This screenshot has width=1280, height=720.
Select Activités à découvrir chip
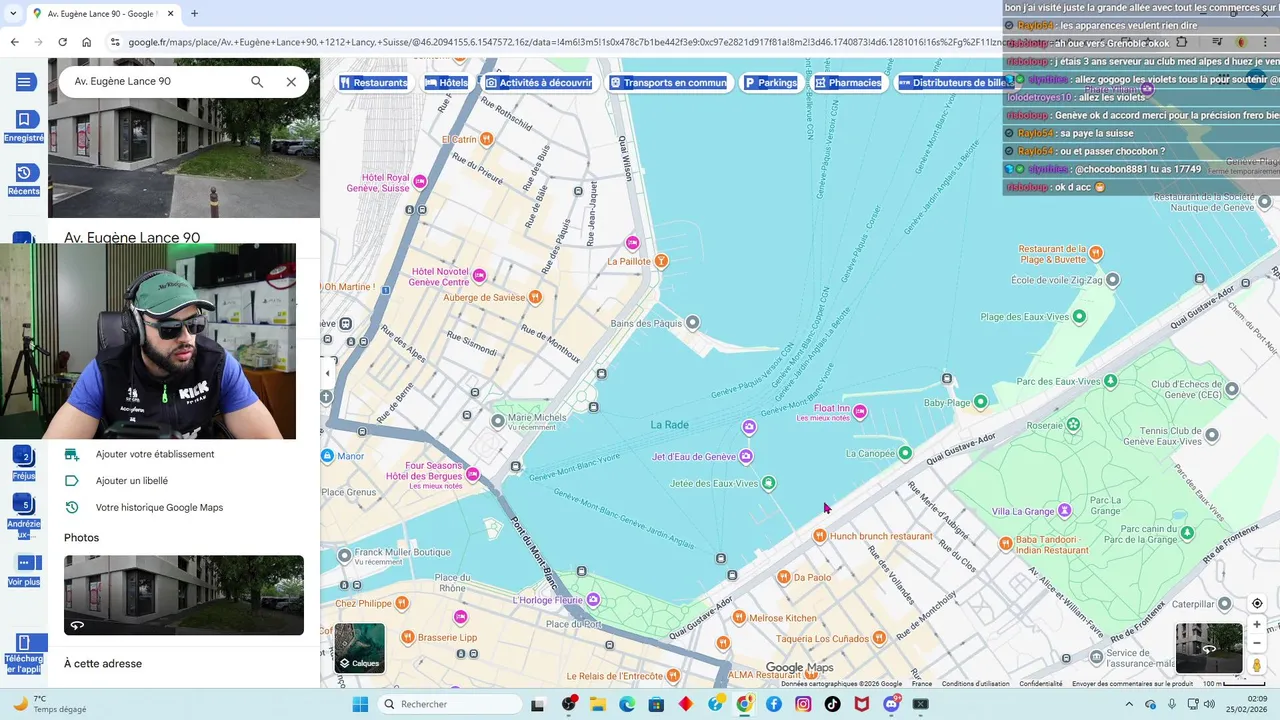[539, 83]
